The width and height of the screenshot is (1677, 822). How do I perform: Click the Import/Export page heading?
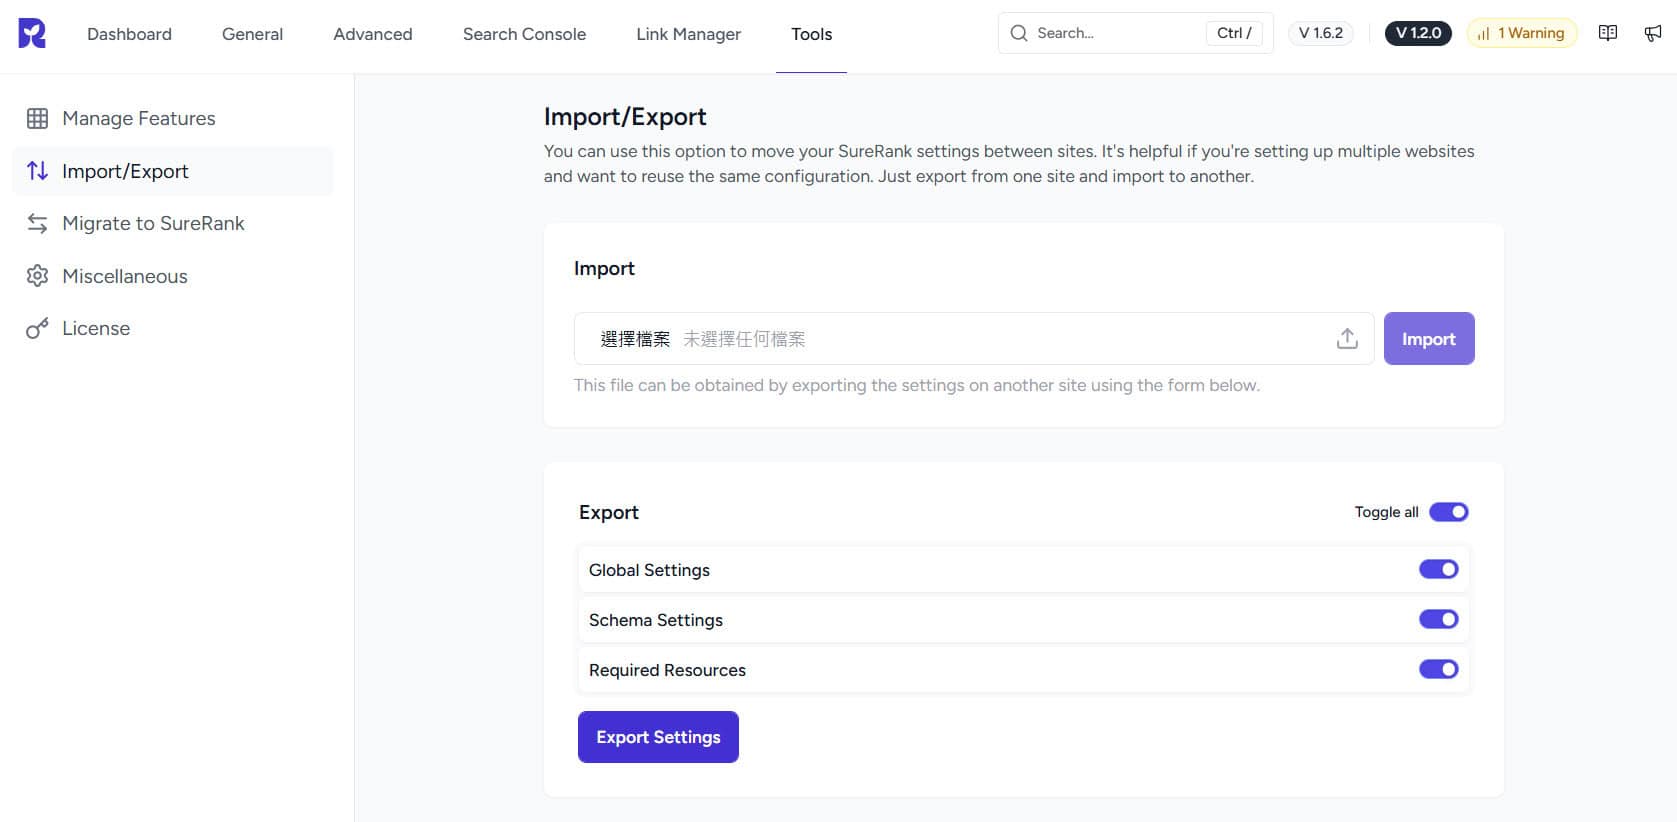pos(625,117)
